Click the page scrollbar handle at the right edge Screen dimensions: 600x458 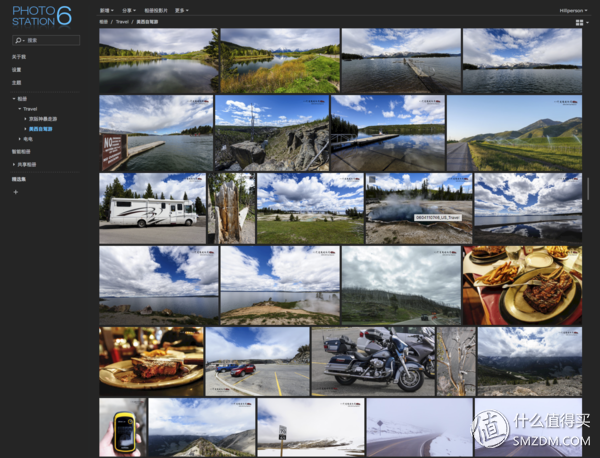click(589, 188)
